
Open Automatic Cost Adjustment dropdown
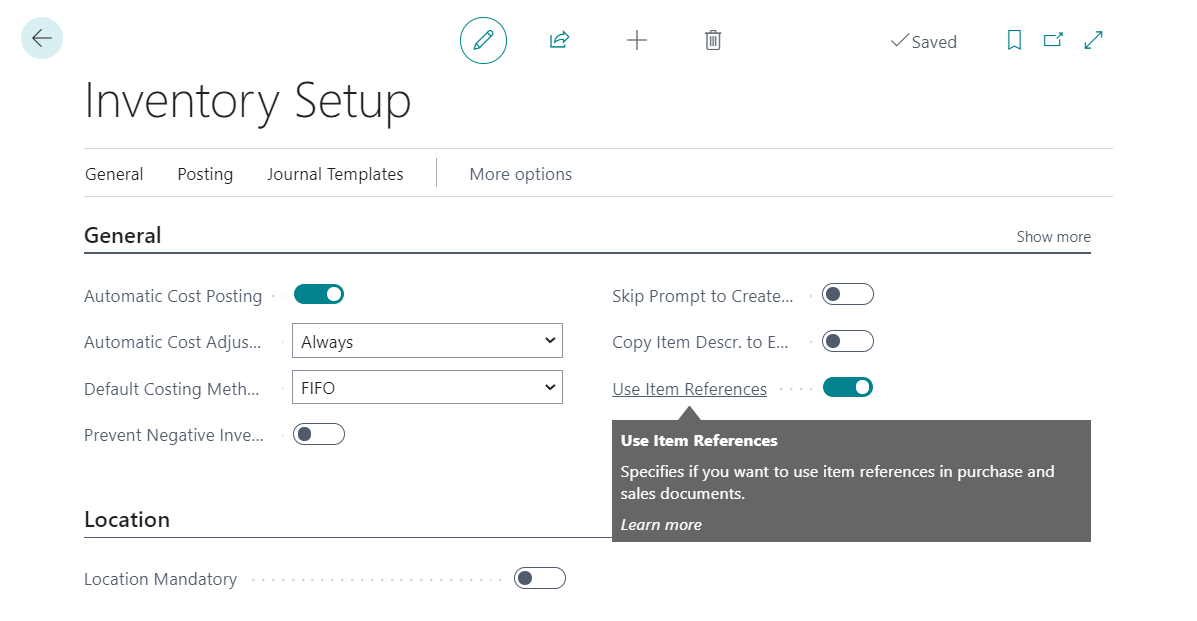428,341
